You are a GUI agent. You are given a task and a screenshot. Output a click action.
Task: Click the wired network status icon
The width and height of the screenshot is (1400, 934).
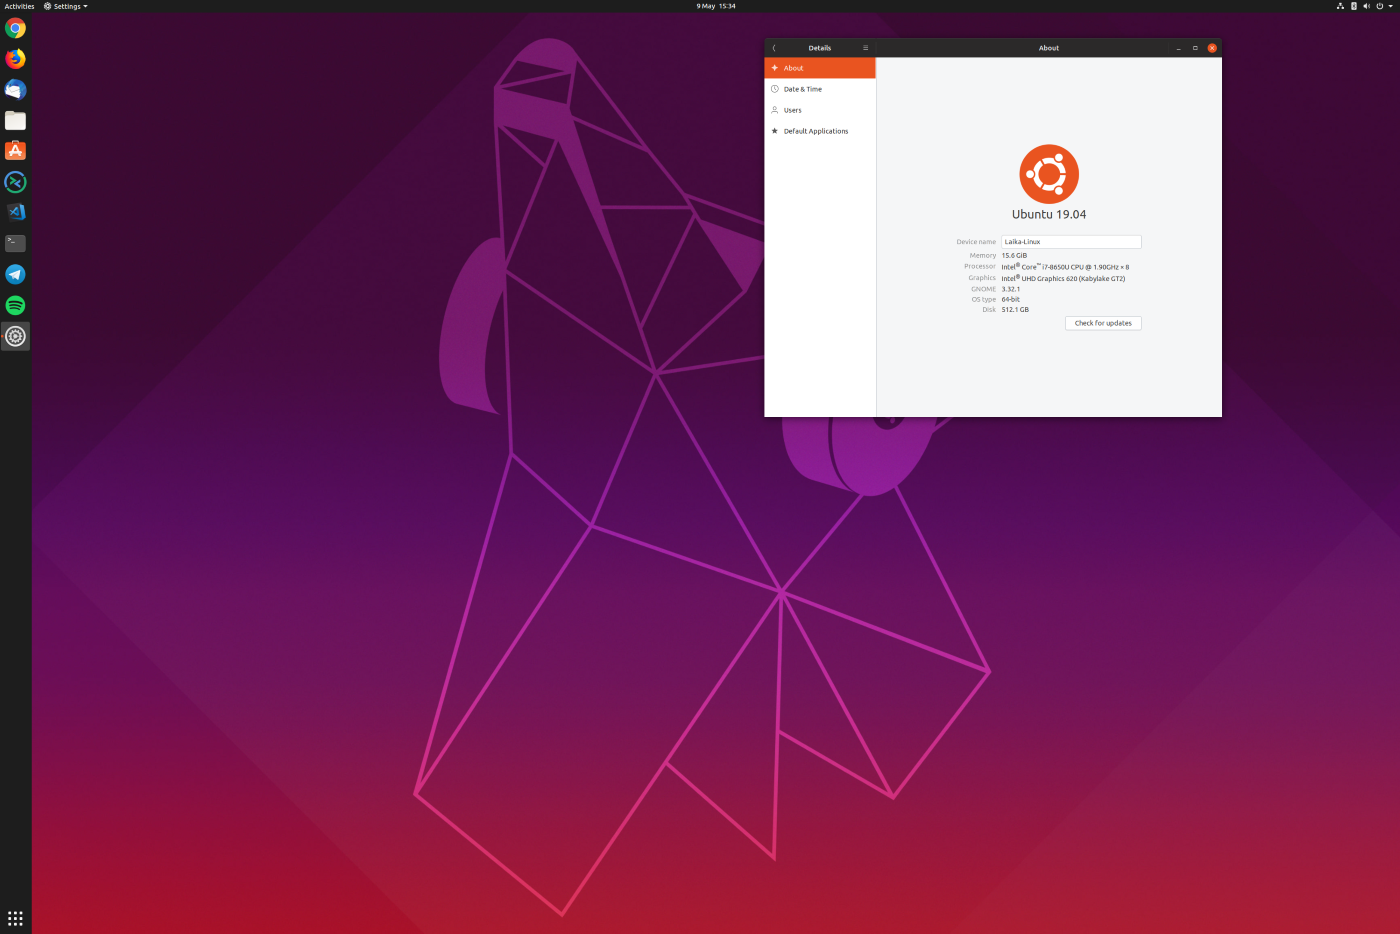(1340, 6)
